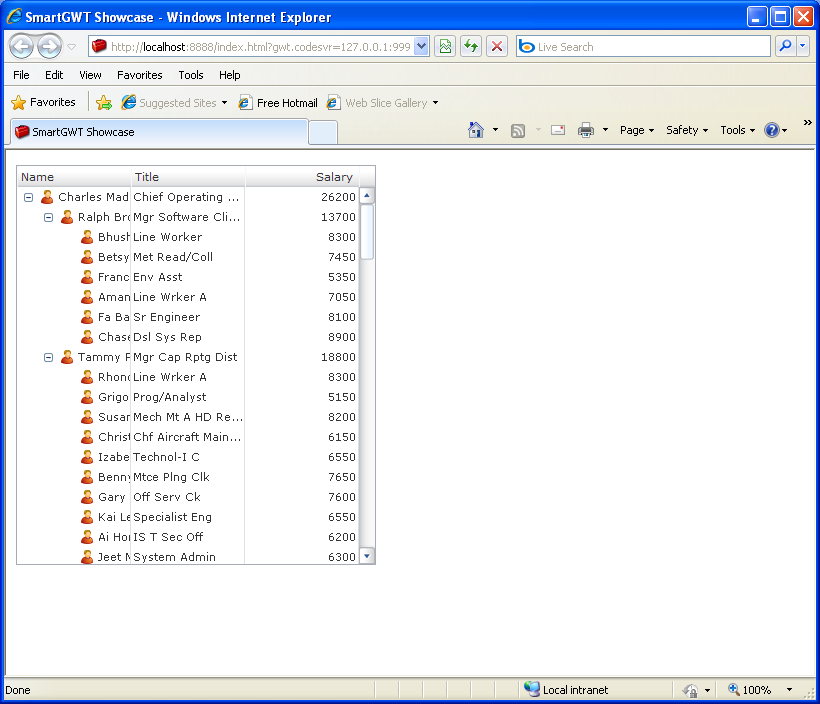Image resolution: width=820 pixels, height=704 pixels.
Task: Click person icon in Line Worker row
Action: tap(87, 237)
